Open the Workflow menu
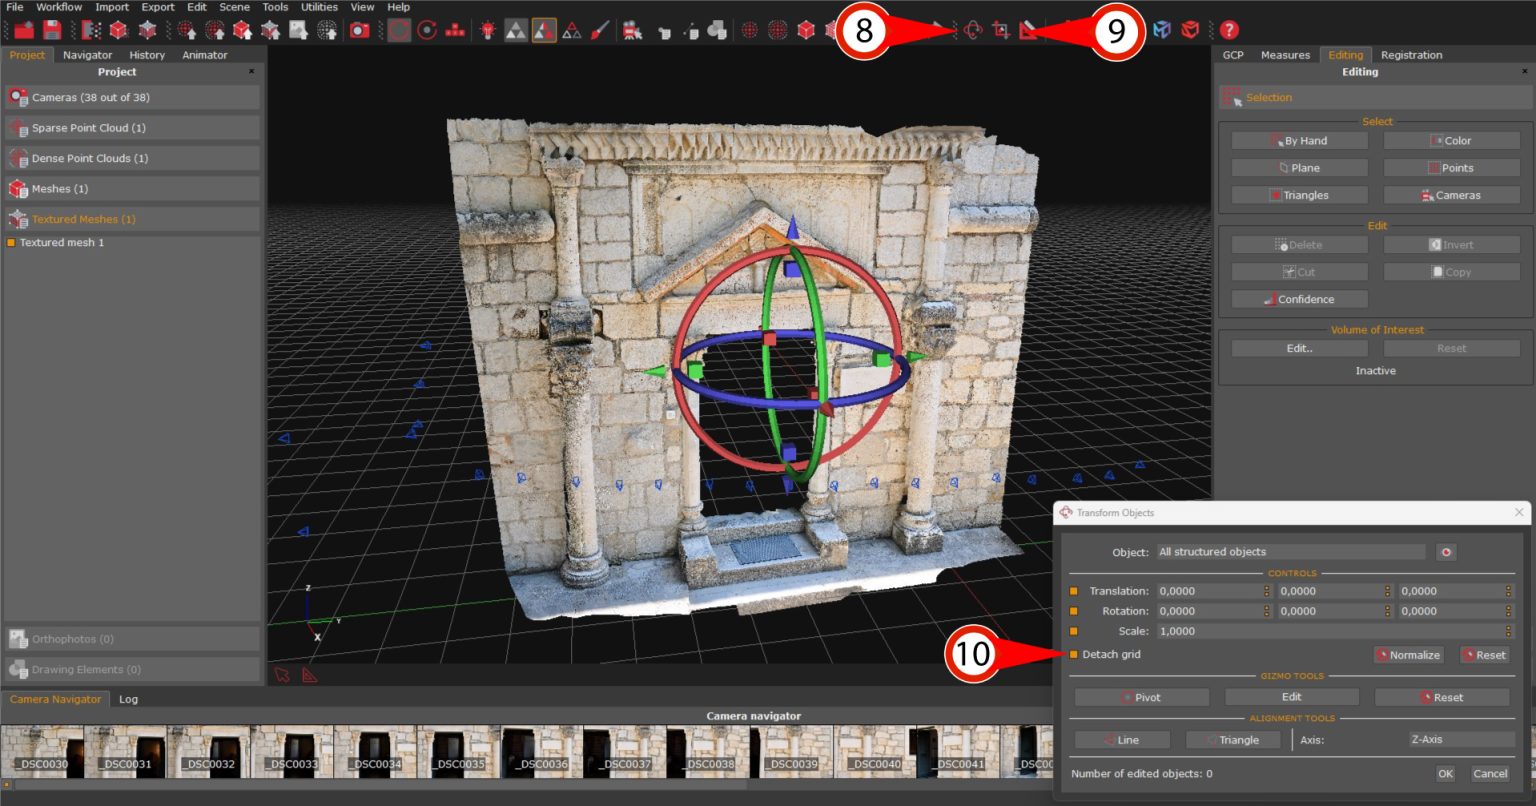 [58, 7]
